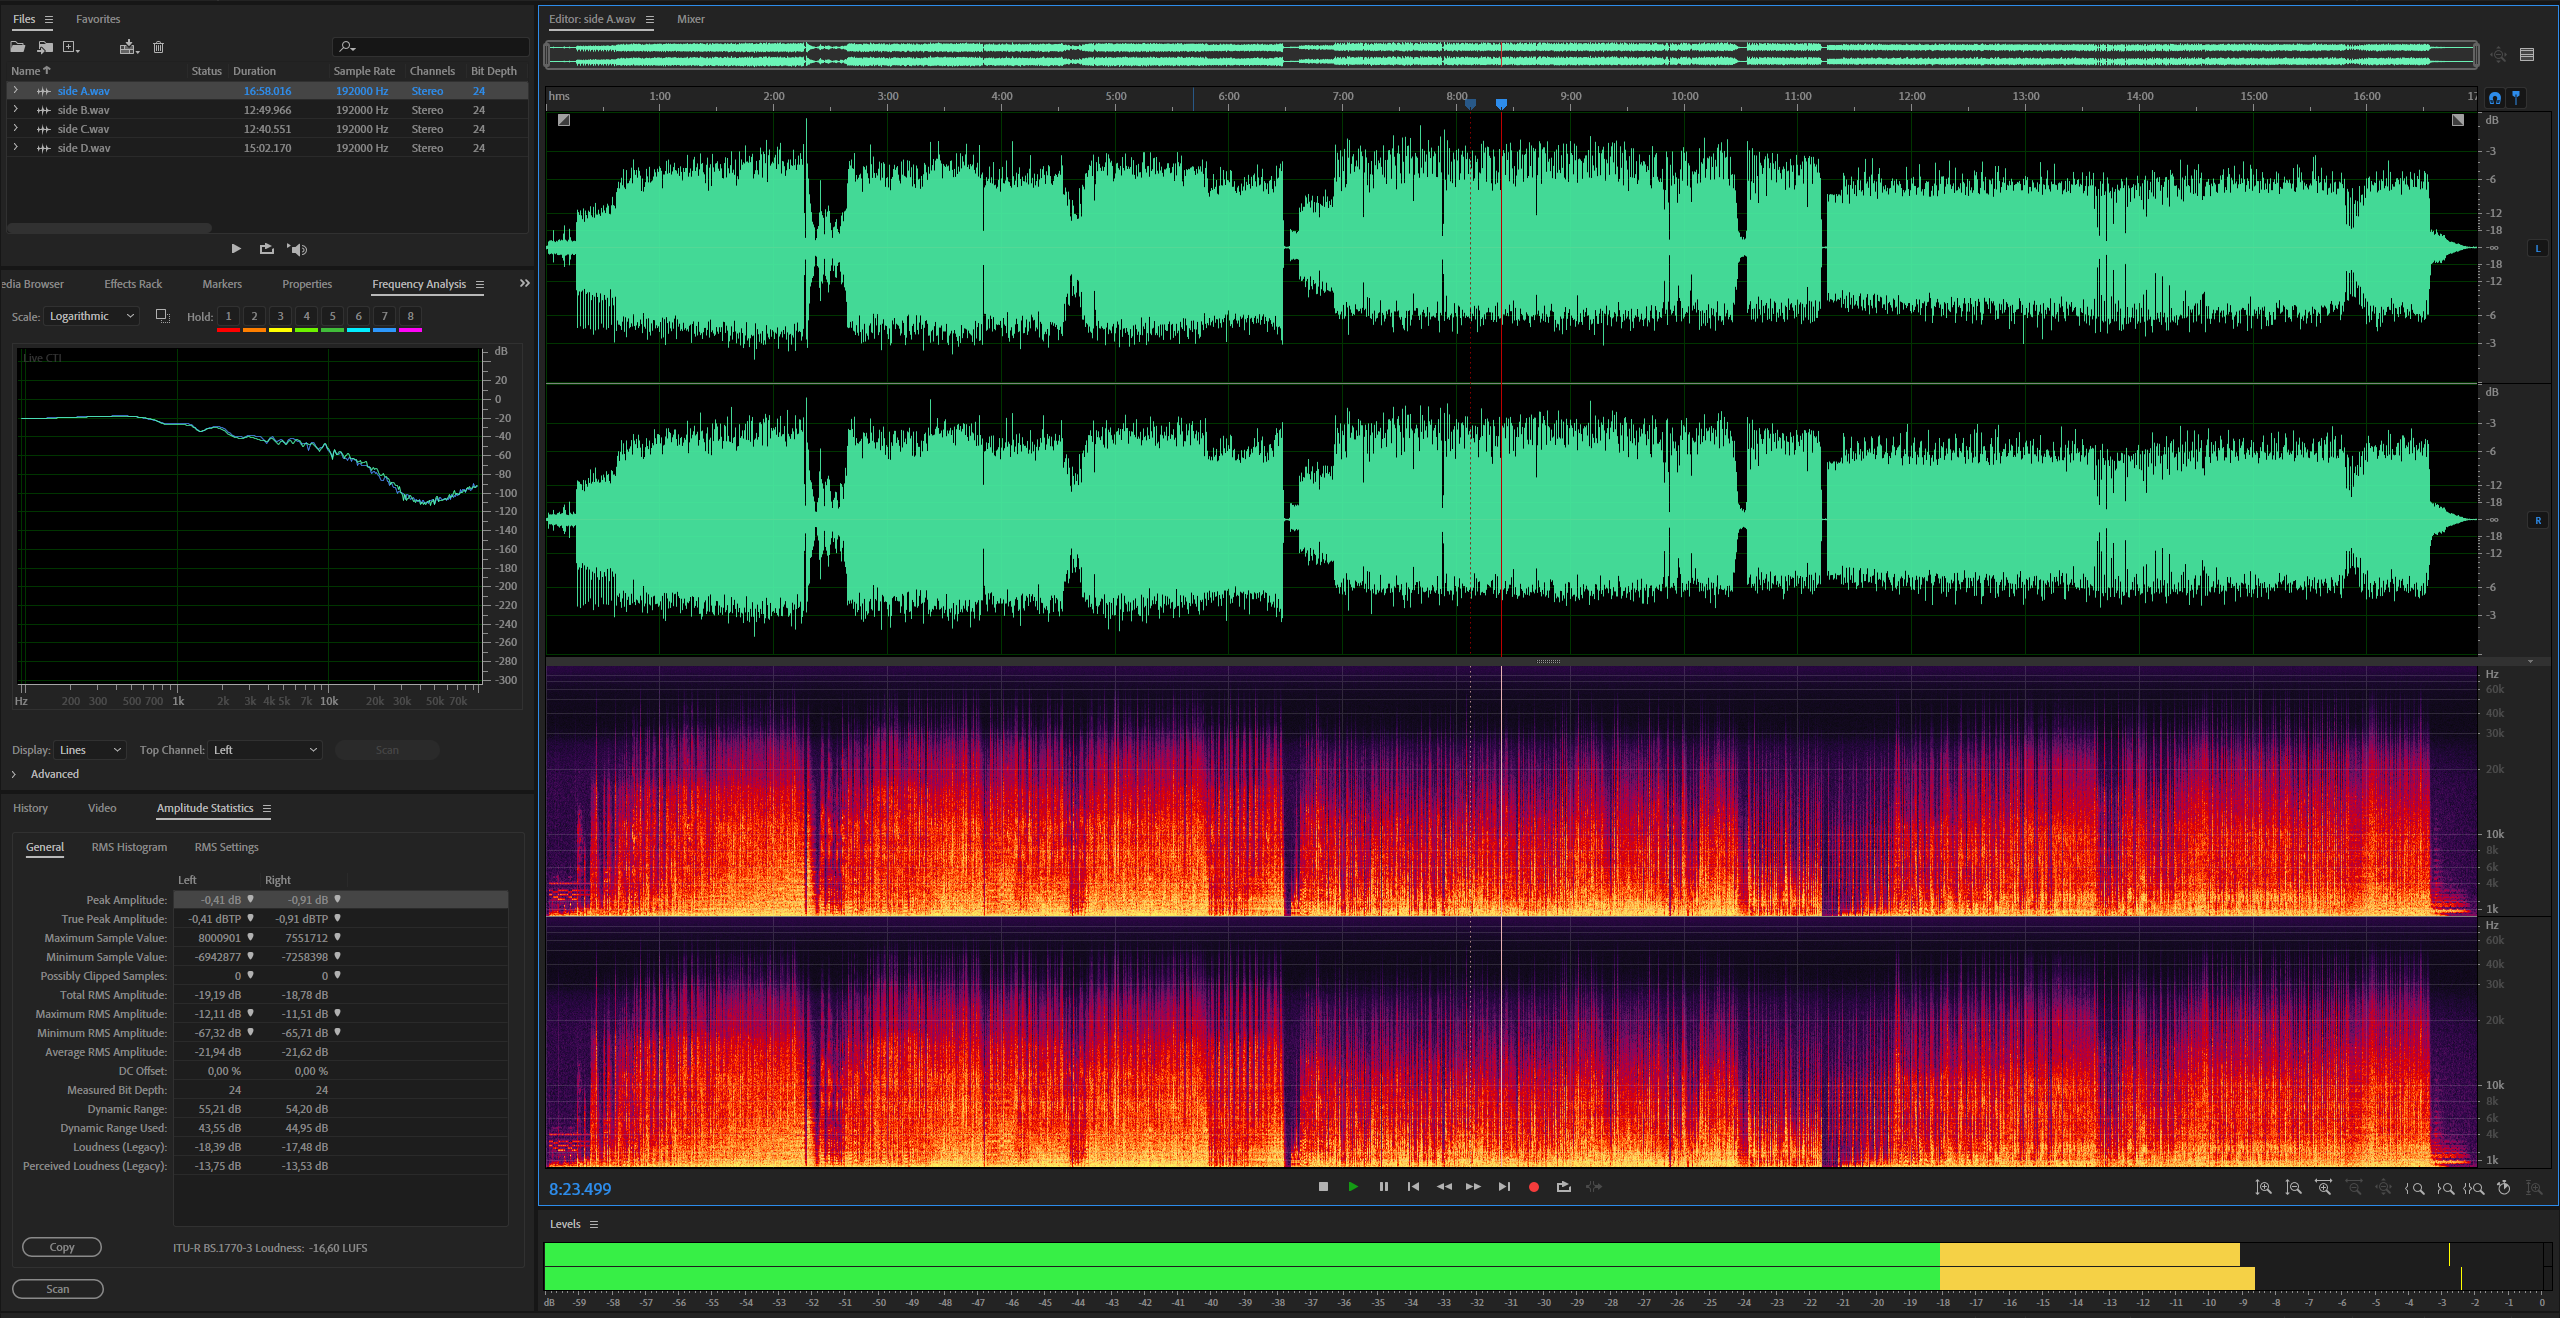Viewport: 2560px width, 1318px height.
Task: Toggle the blue playhead marker button beside Snapping
Action: click(x=2516, y=97)
